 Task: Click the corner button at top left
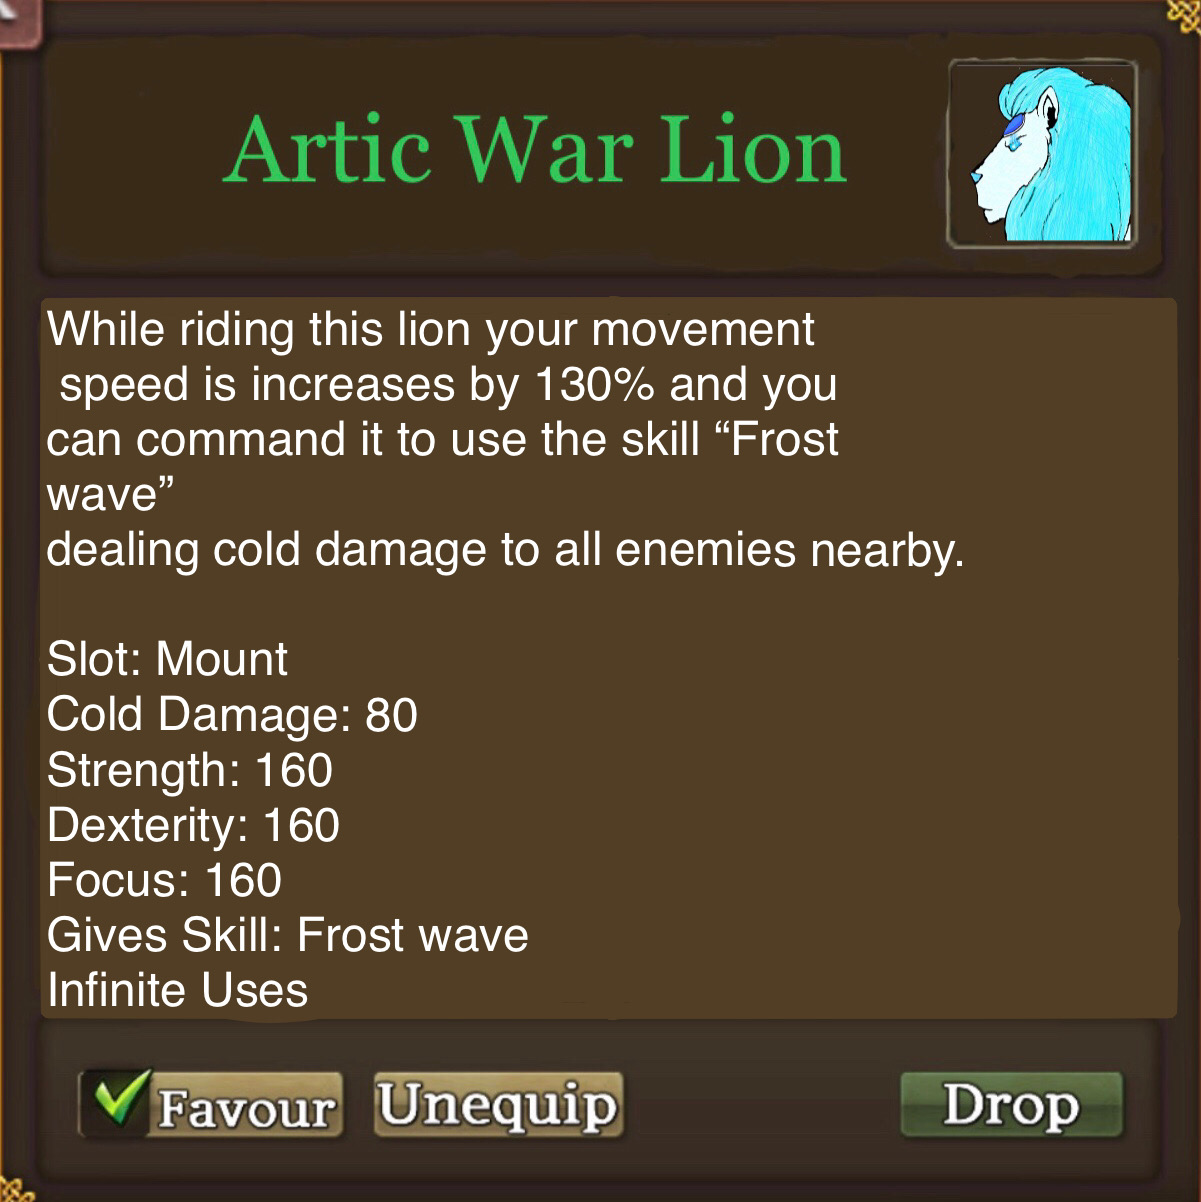[18, 22]
